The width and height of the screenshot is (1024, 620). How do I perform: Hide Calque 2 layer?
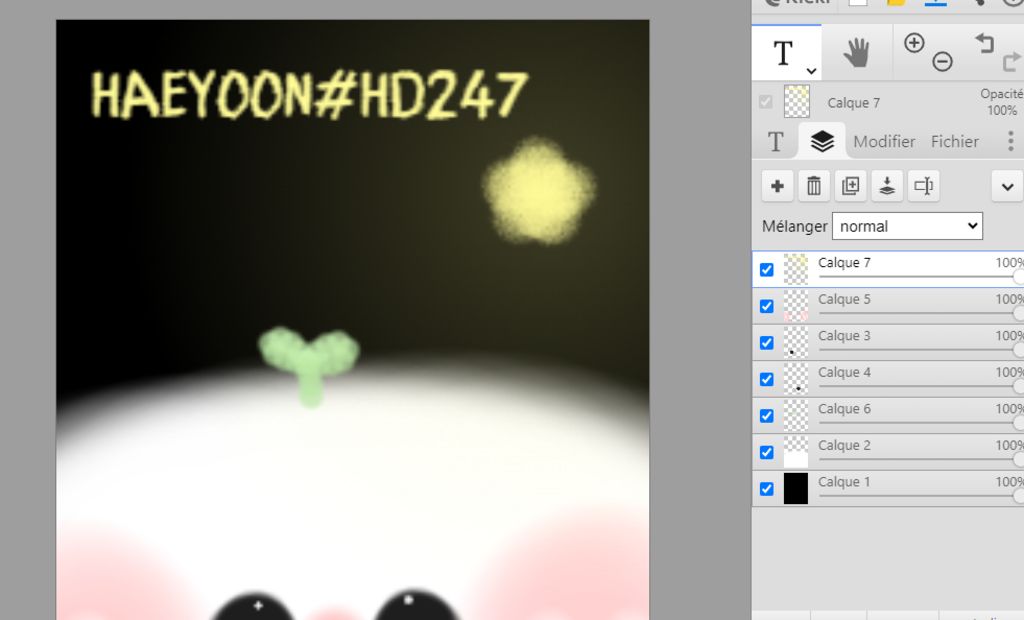767,453
